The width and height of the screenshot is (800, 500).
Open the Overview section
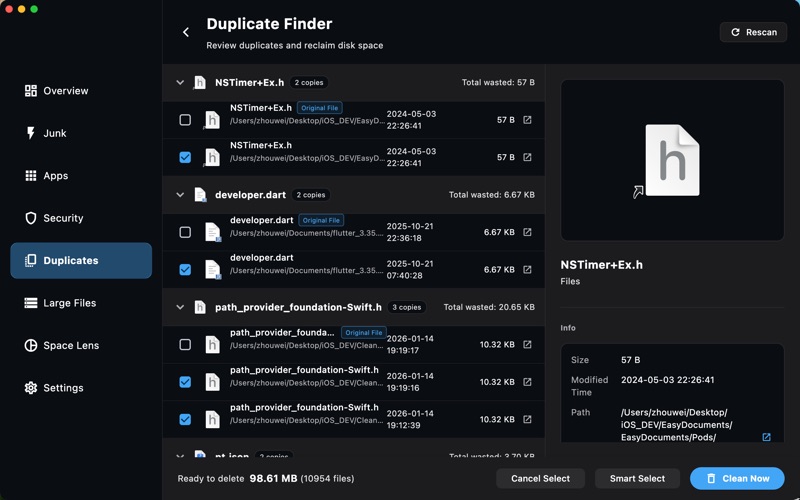click(81, 91)
